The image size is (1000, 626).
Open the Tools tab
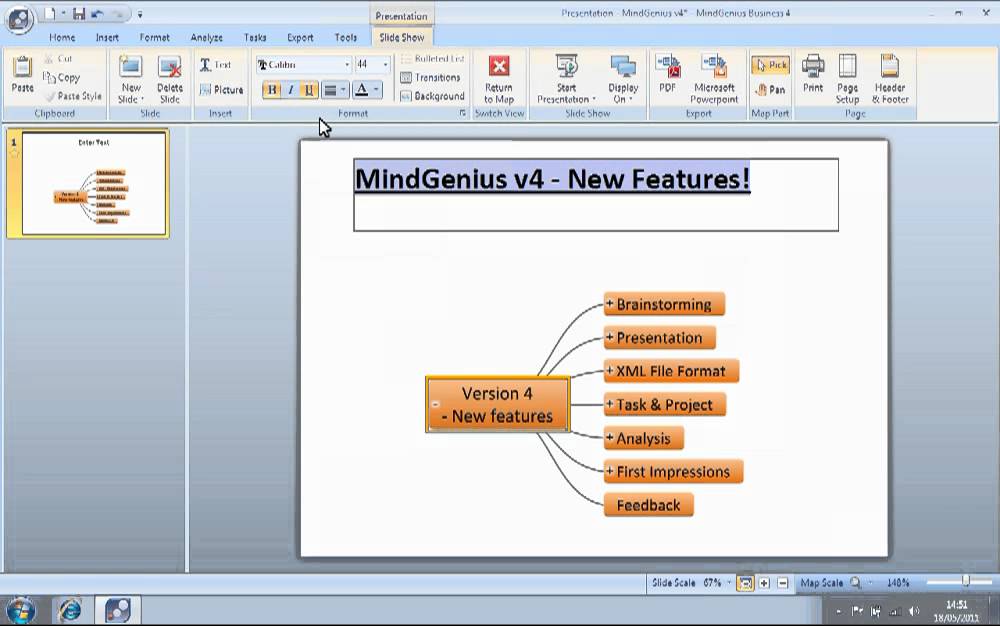click(346, 38)
